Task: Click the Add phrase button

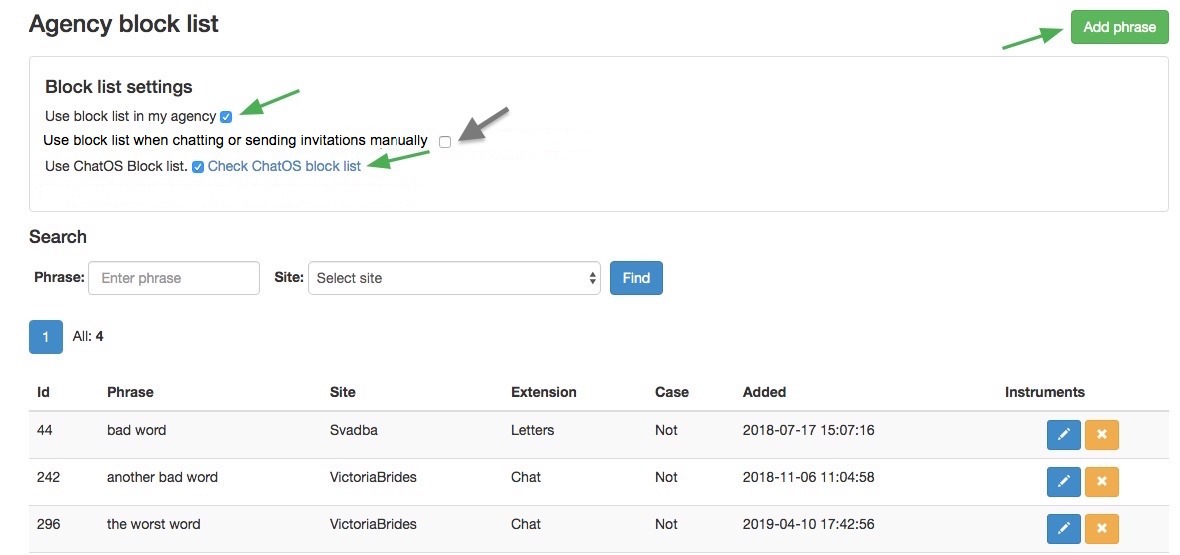Action: 1119,27
